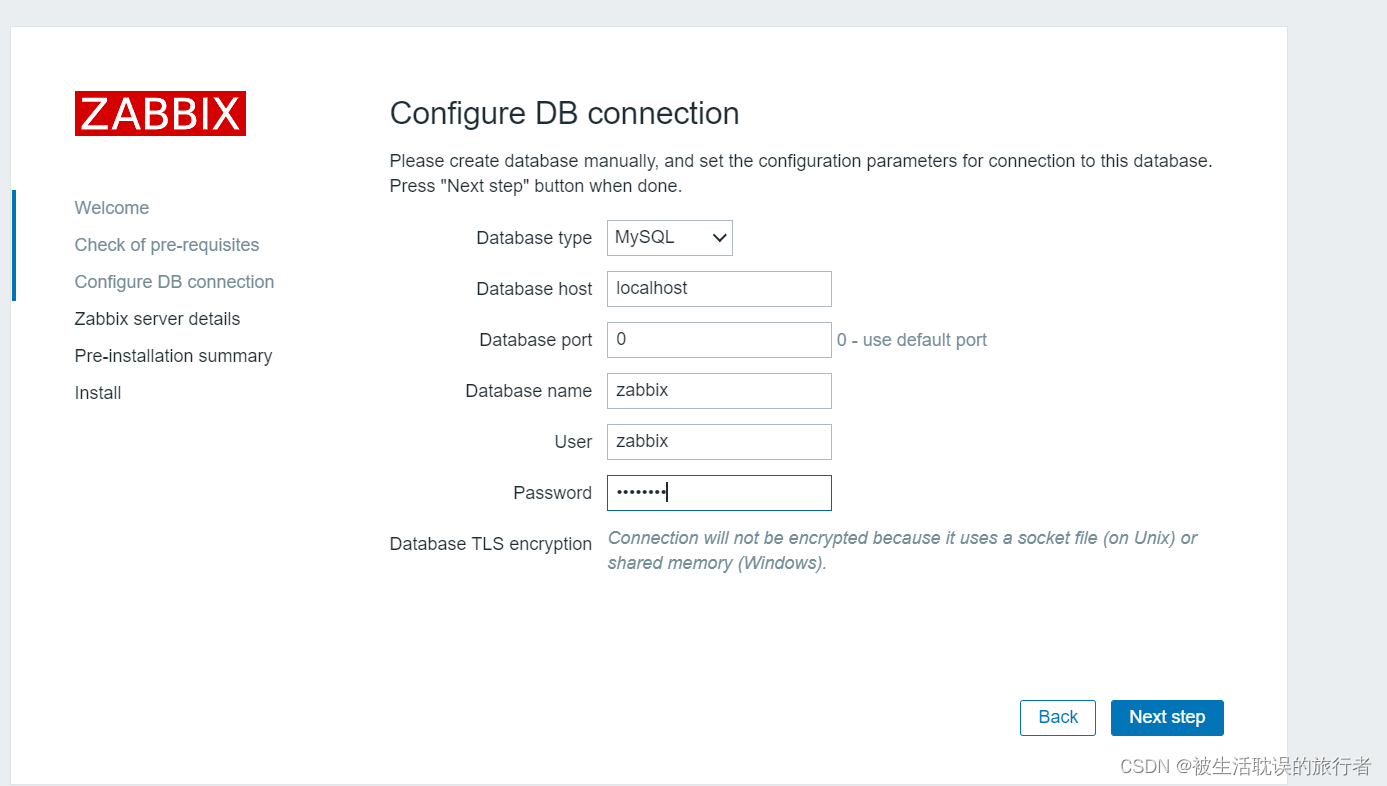The image size is (1387, 786).
Task: Click the Database port label
Action: tap(536, 340)
